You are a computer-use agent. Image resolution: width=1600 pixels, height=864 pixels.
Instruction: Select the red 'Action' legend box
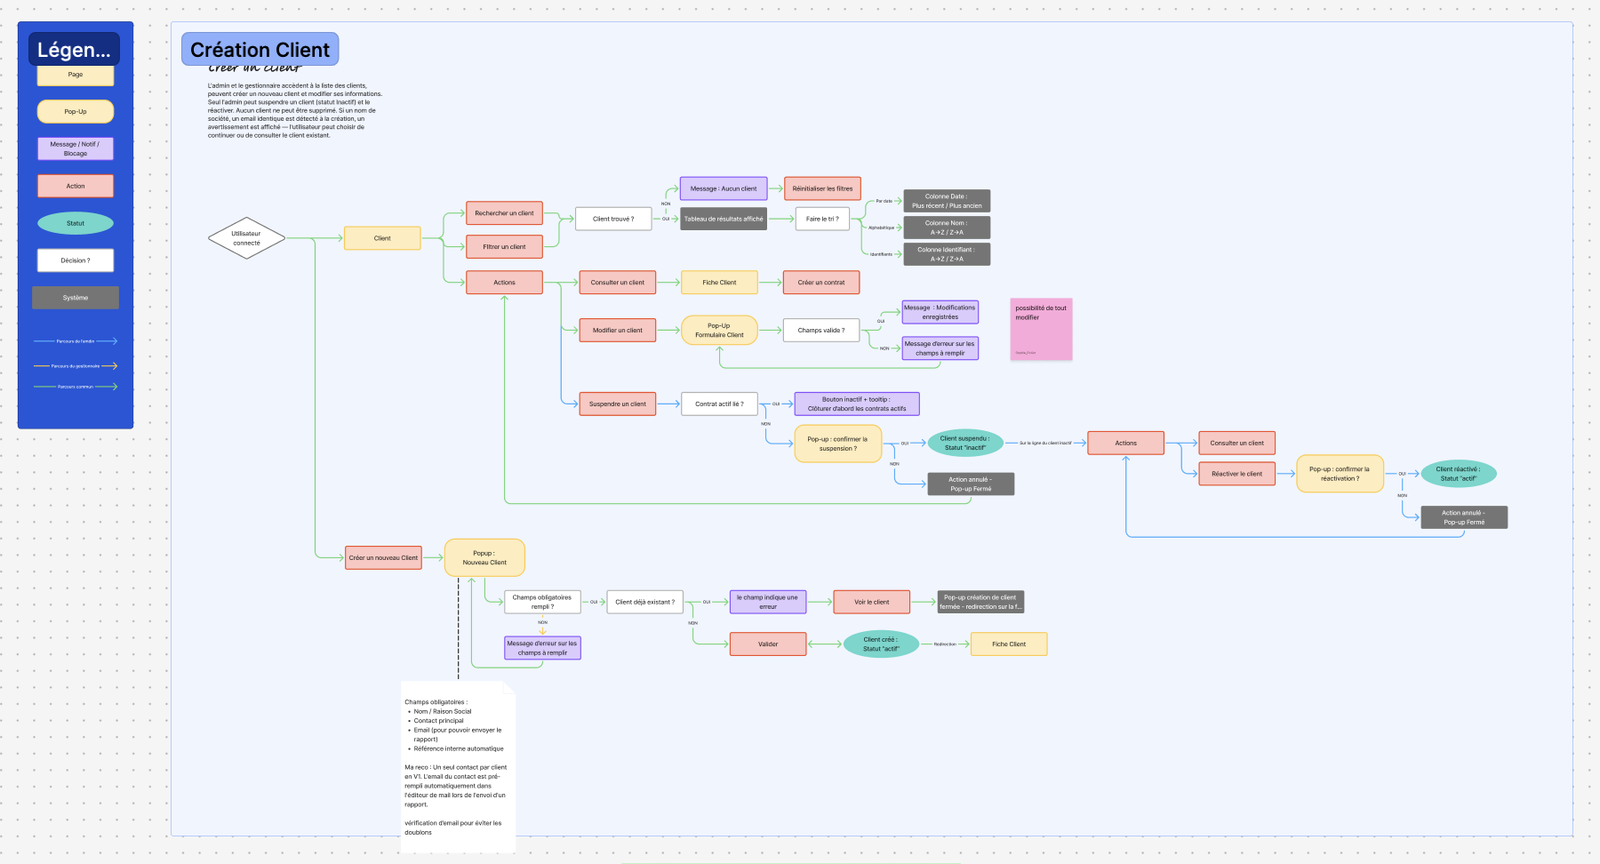75,186
